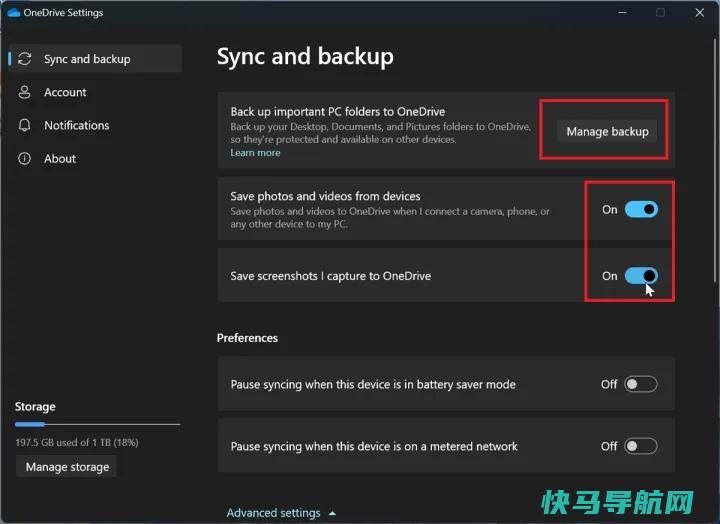Click the About info icon
Image resolution: width=720 pixels, height=524 pixels.
24,158
